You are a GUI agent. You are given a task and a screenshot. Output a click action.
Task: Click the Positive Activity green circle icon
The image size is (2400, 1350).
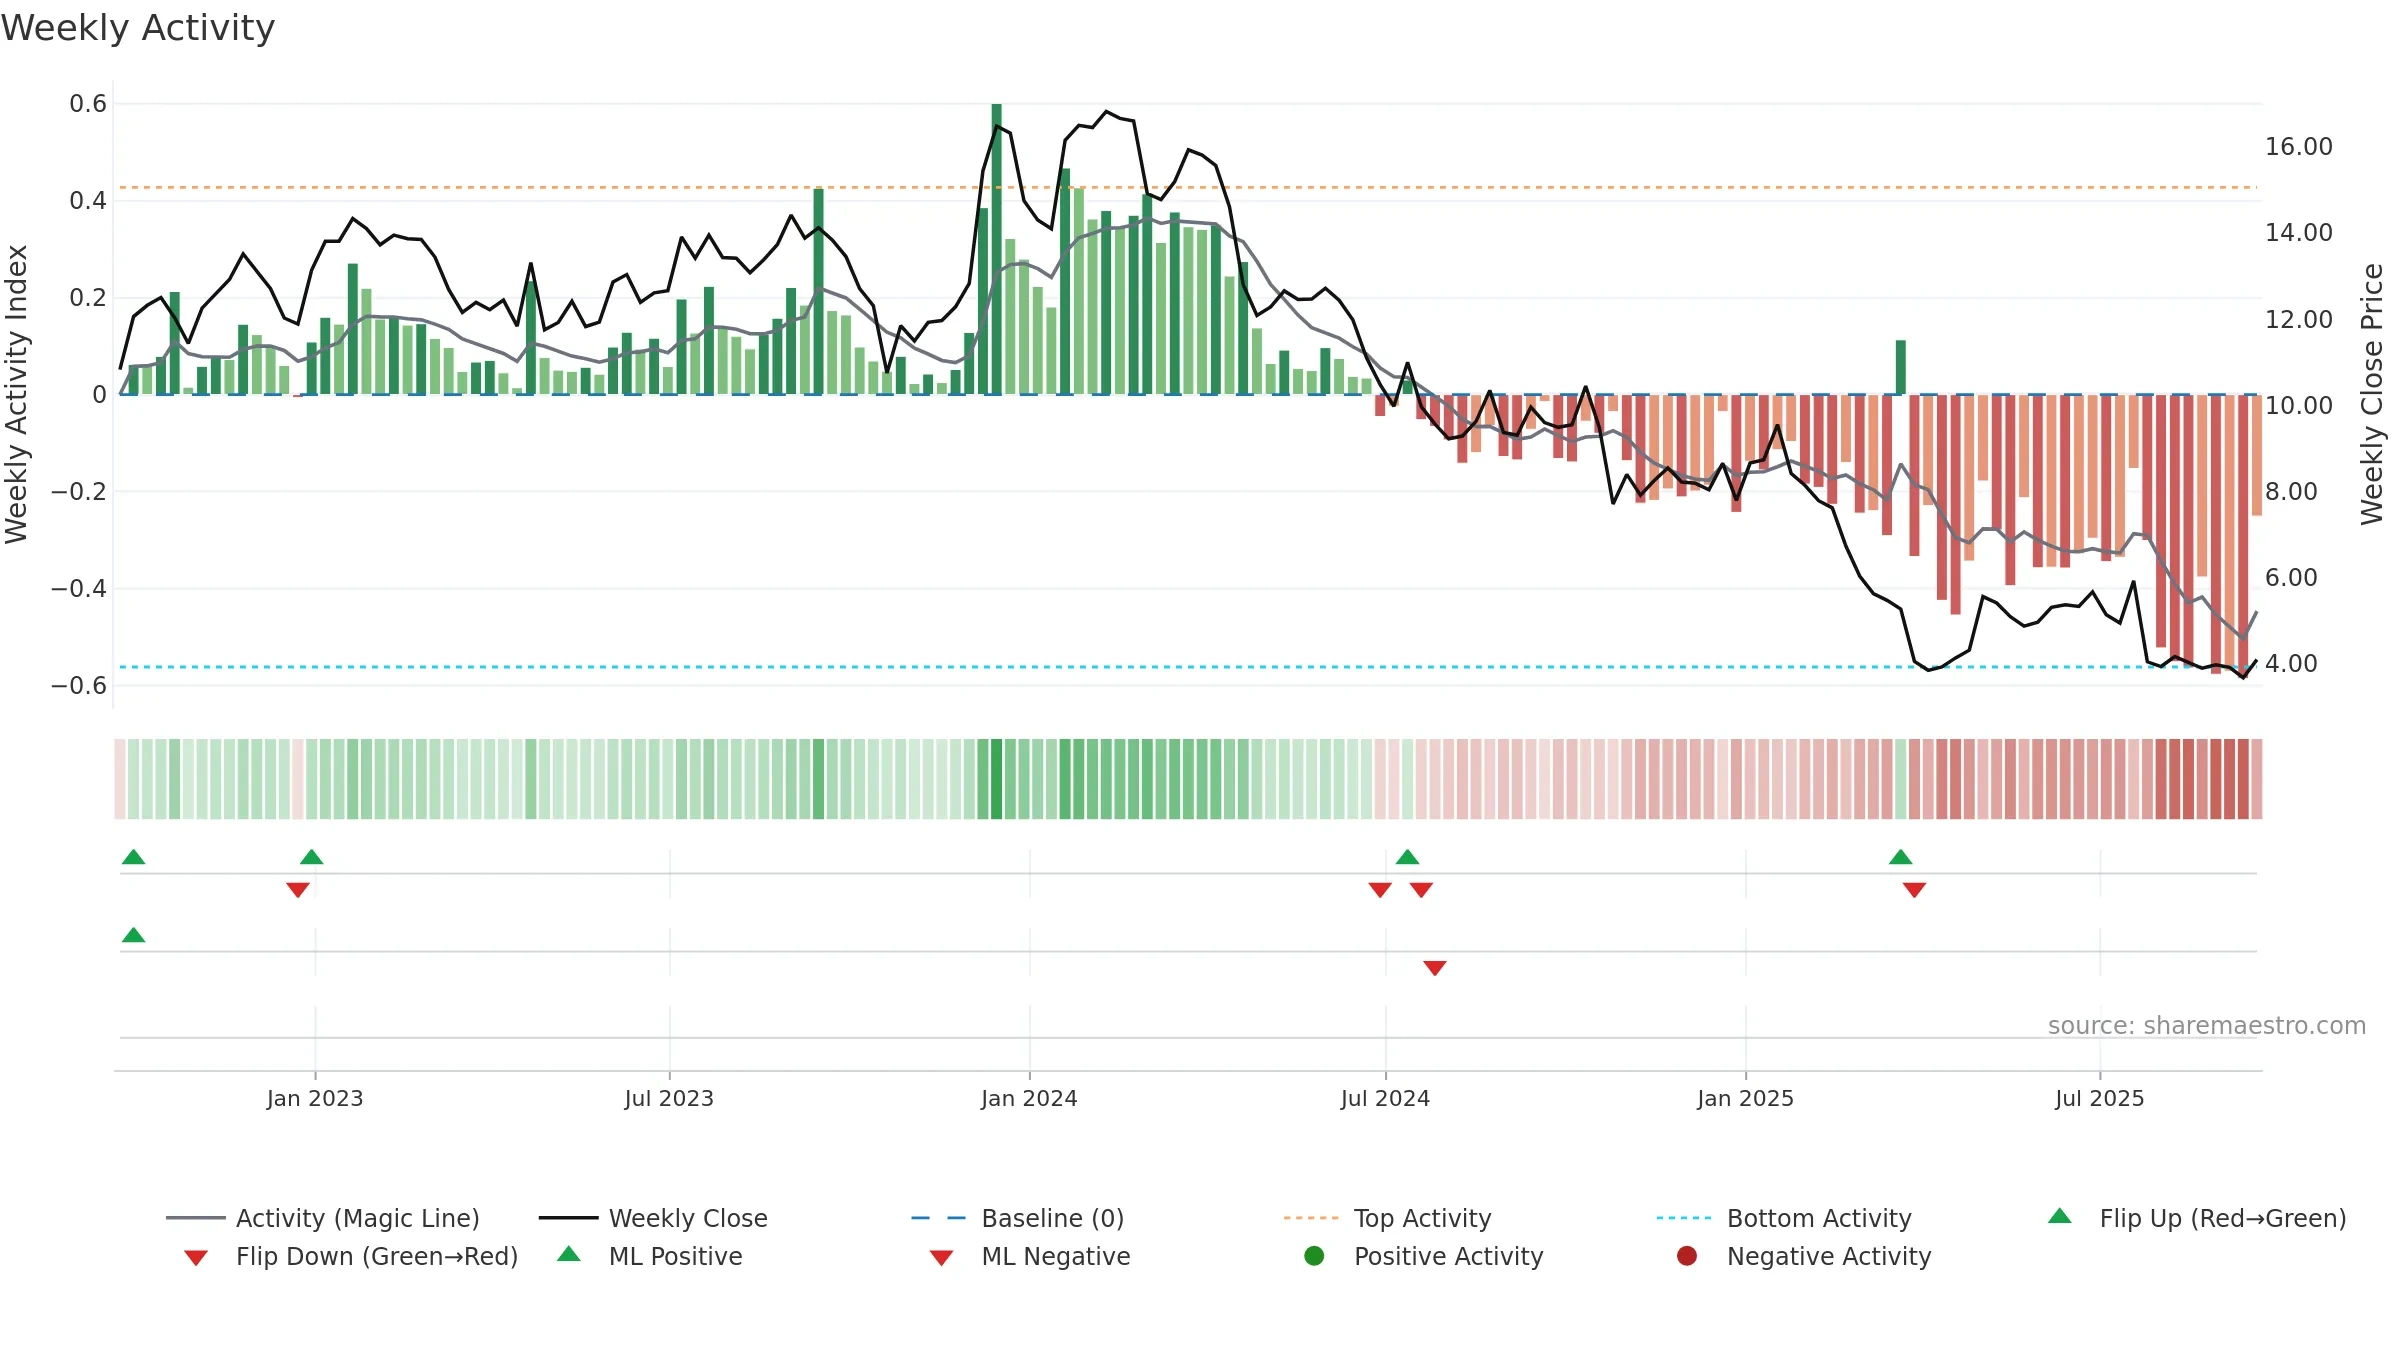[1315, 1256]
